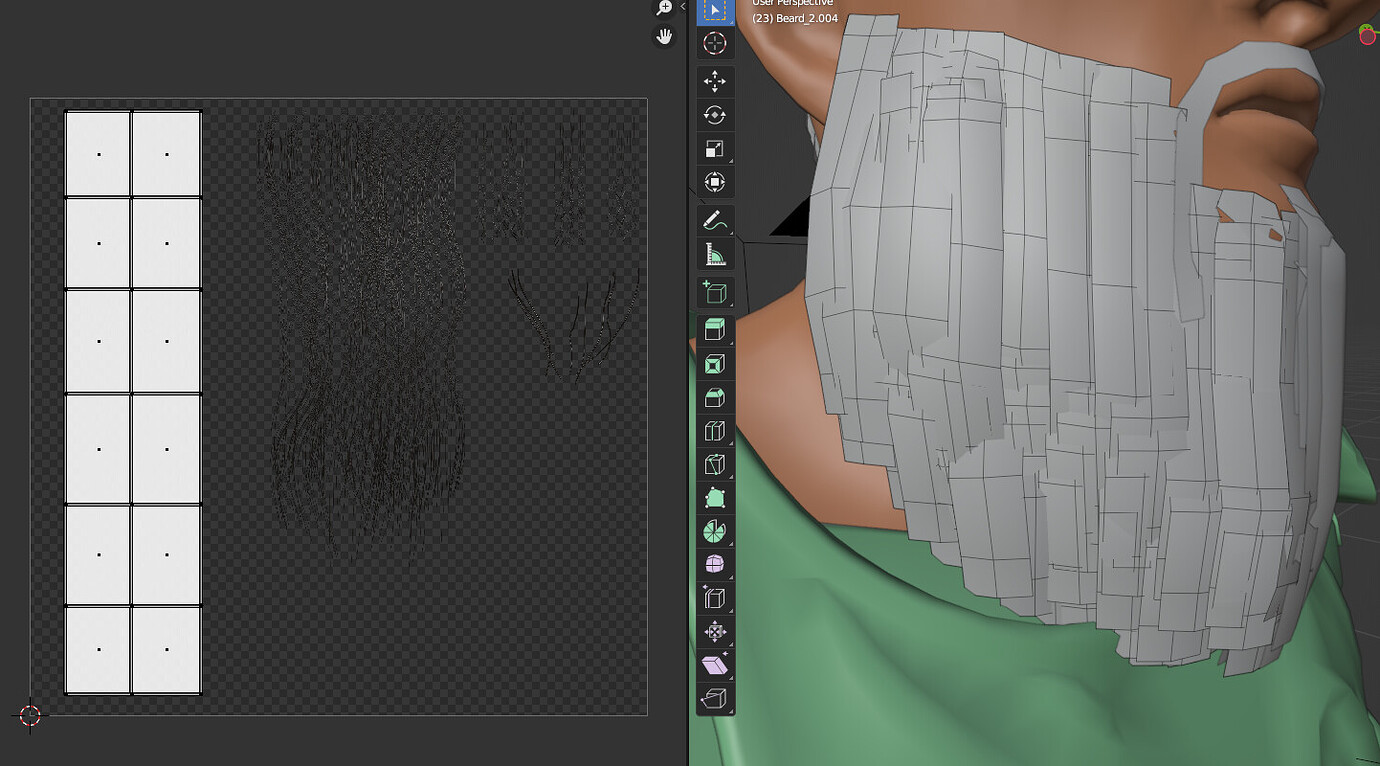This screenshot has height=766, width=1380.
Task: Pick the Shear tool
Action: pyautogui.click(x=714, y=666)
